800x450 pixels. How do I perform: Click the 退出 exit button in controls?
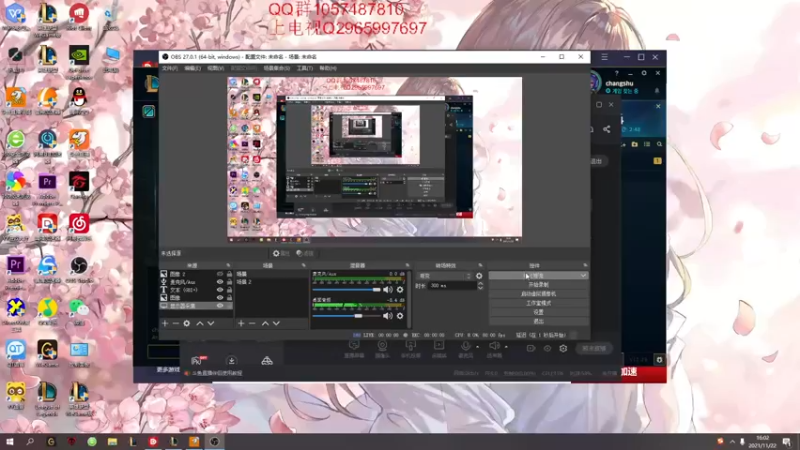point(538,321)
